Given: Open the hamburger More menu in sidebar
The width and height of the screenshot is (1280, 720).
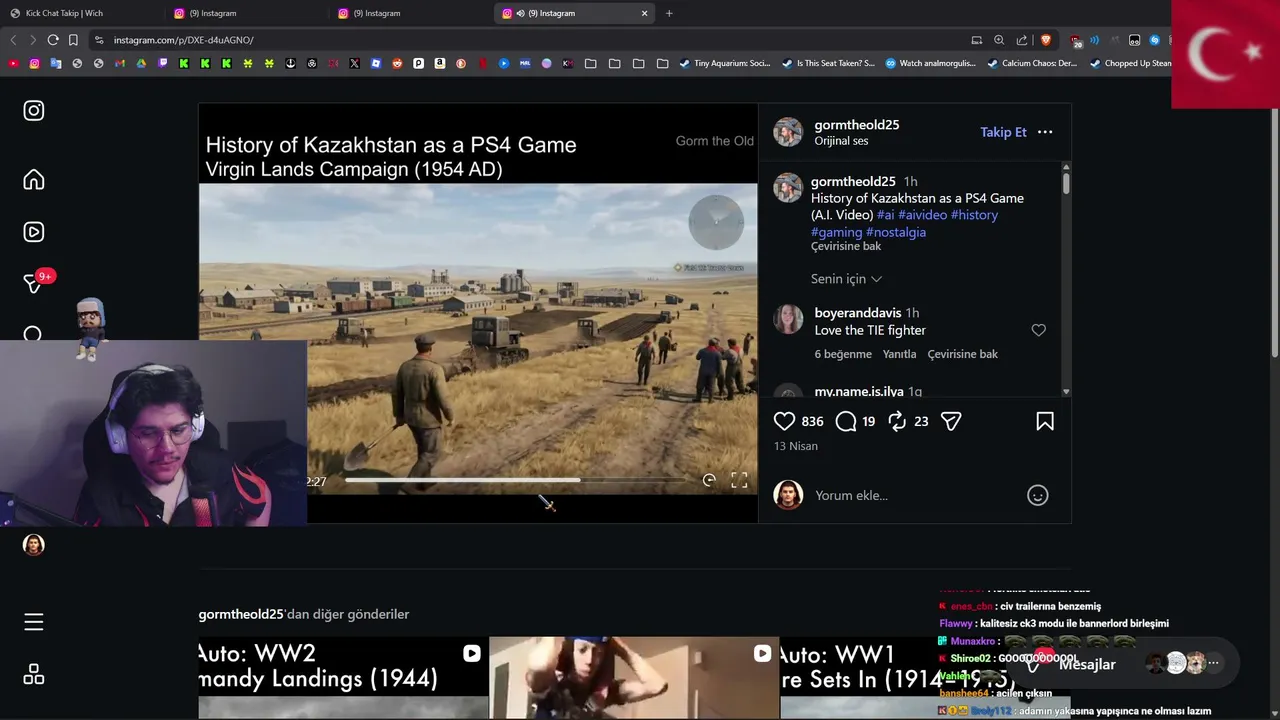Looking at the screenshot, I should (34, 622).
